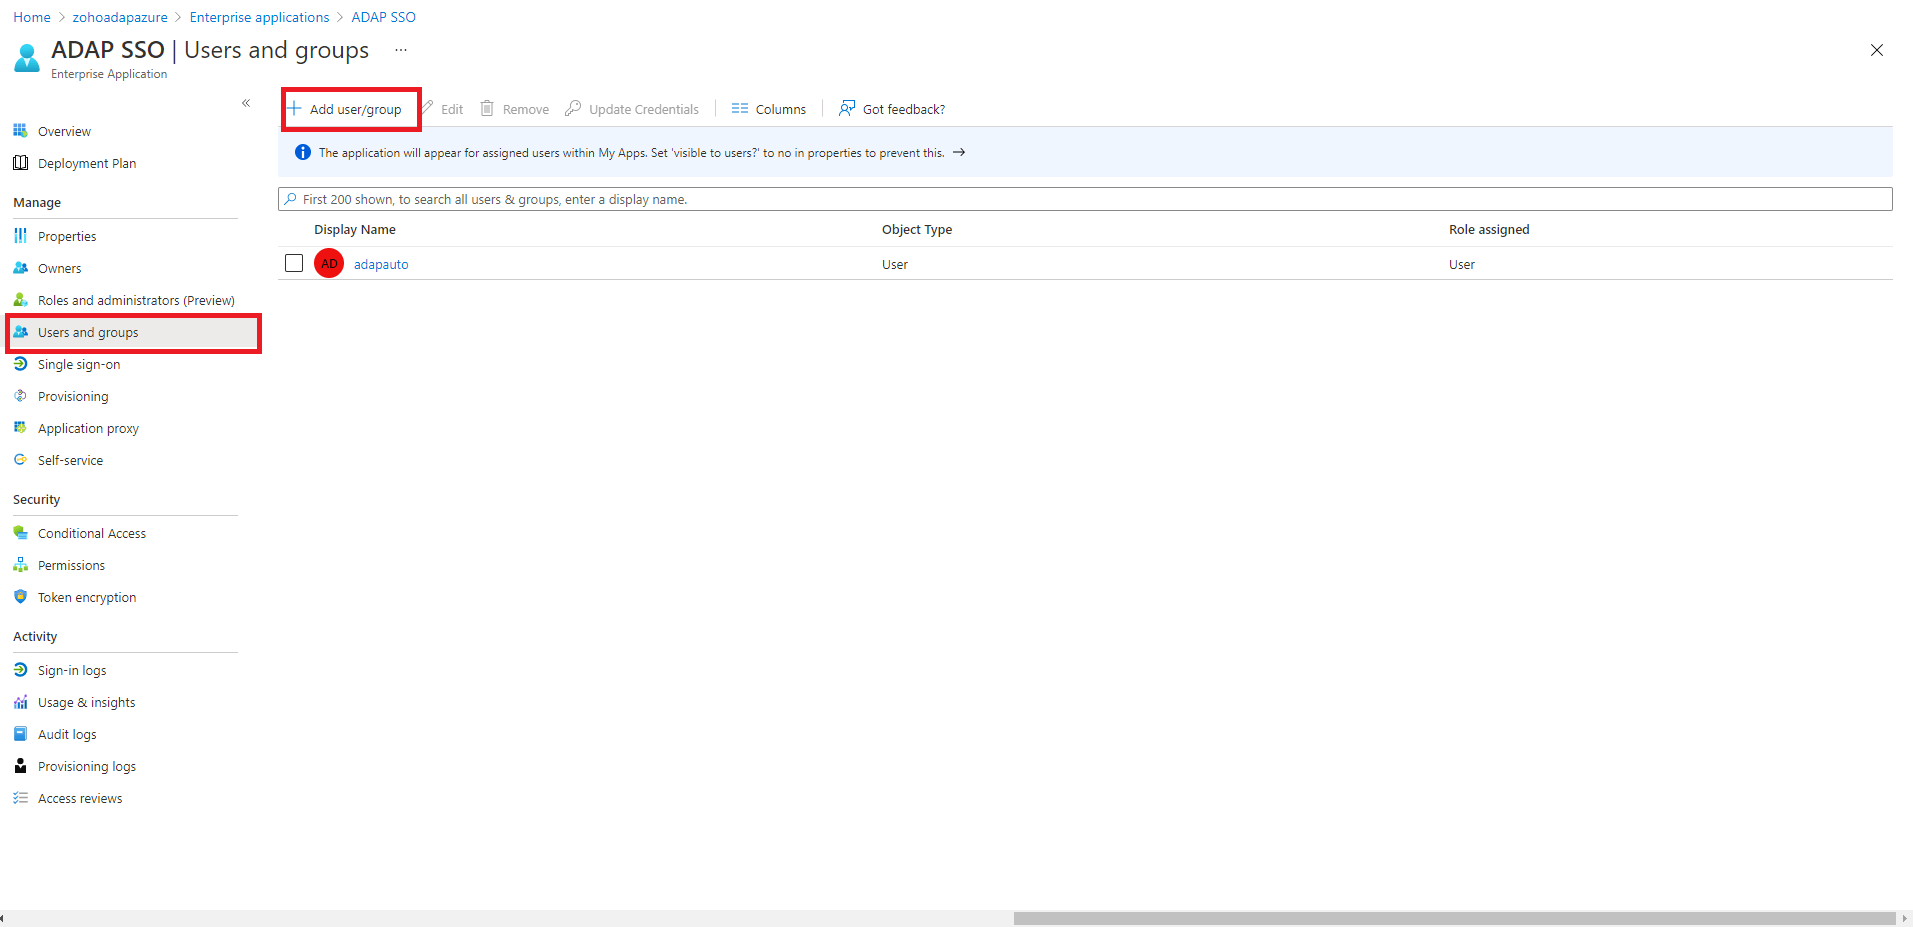
Task: Open Usage & insights
Action: point(86,702)
